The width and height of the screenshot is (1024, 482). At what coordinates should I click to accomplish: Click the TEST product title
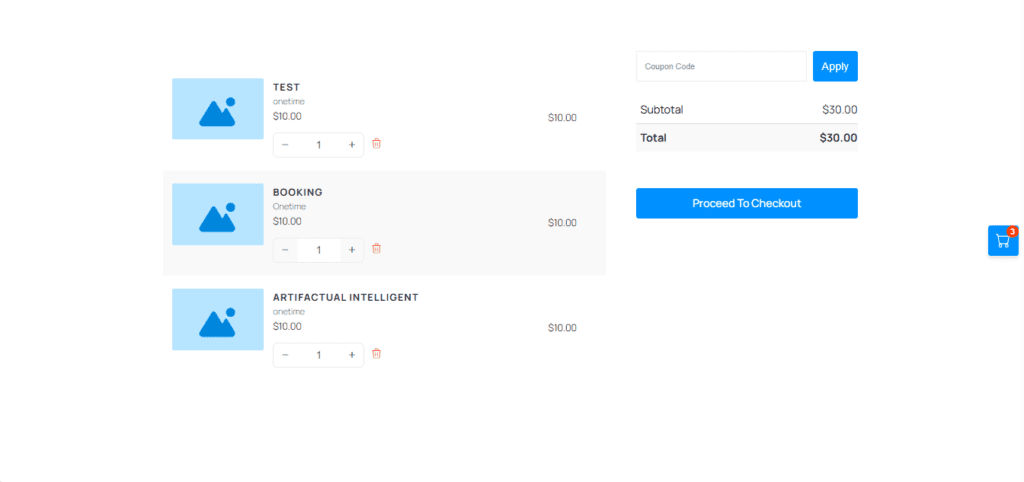pos(286,87)
